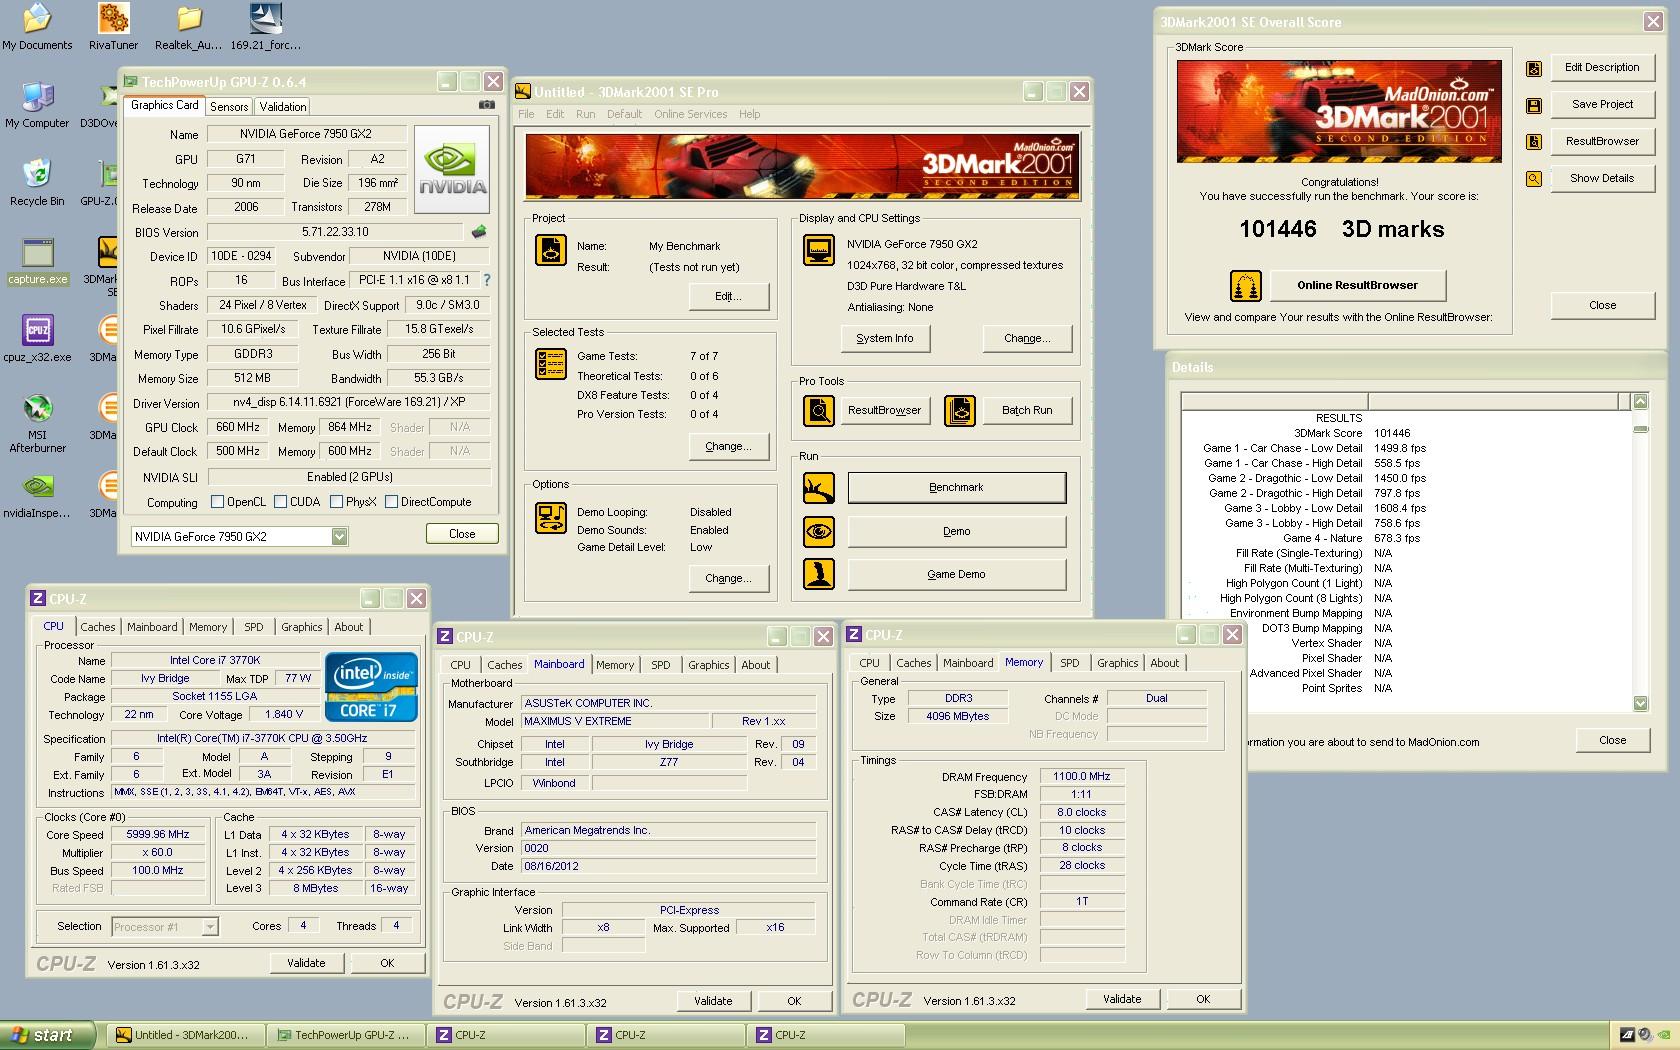
Task: Click Options loop icon in 3DMark2001
Action: (551, 518)
